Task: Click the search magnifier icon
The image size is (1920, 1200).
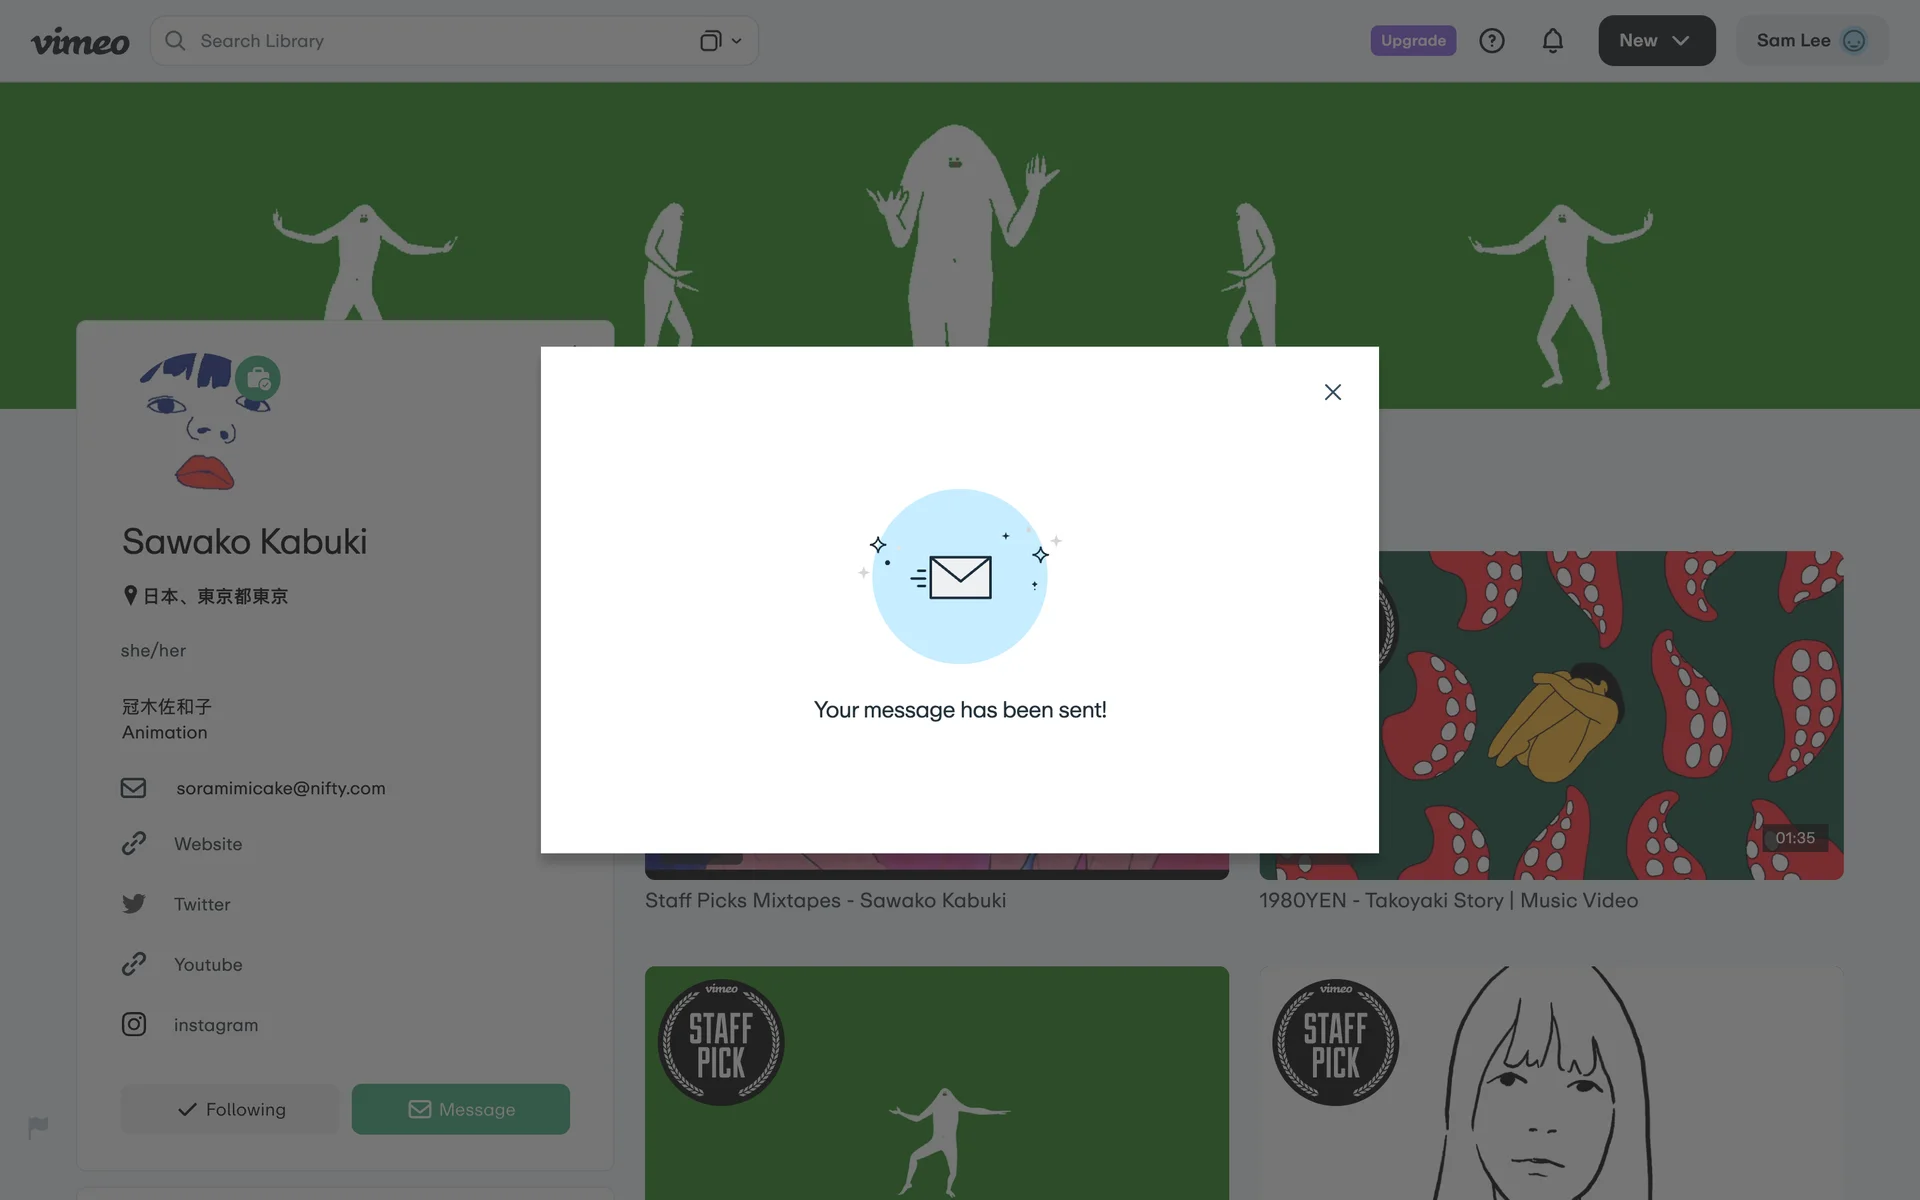Action: tap(175, 41)
